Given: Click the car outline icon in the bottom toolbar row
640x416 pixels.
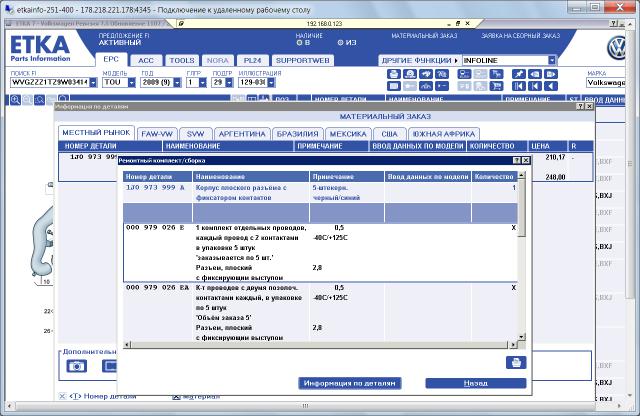Looking at the screenshot, I should [426, 86].
